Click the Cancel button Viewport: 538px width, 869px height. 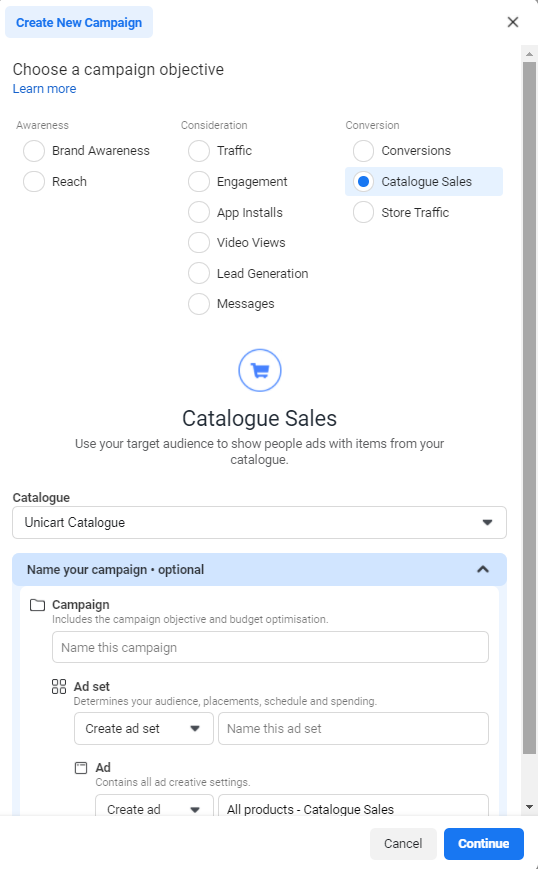[x=403, y=844]
